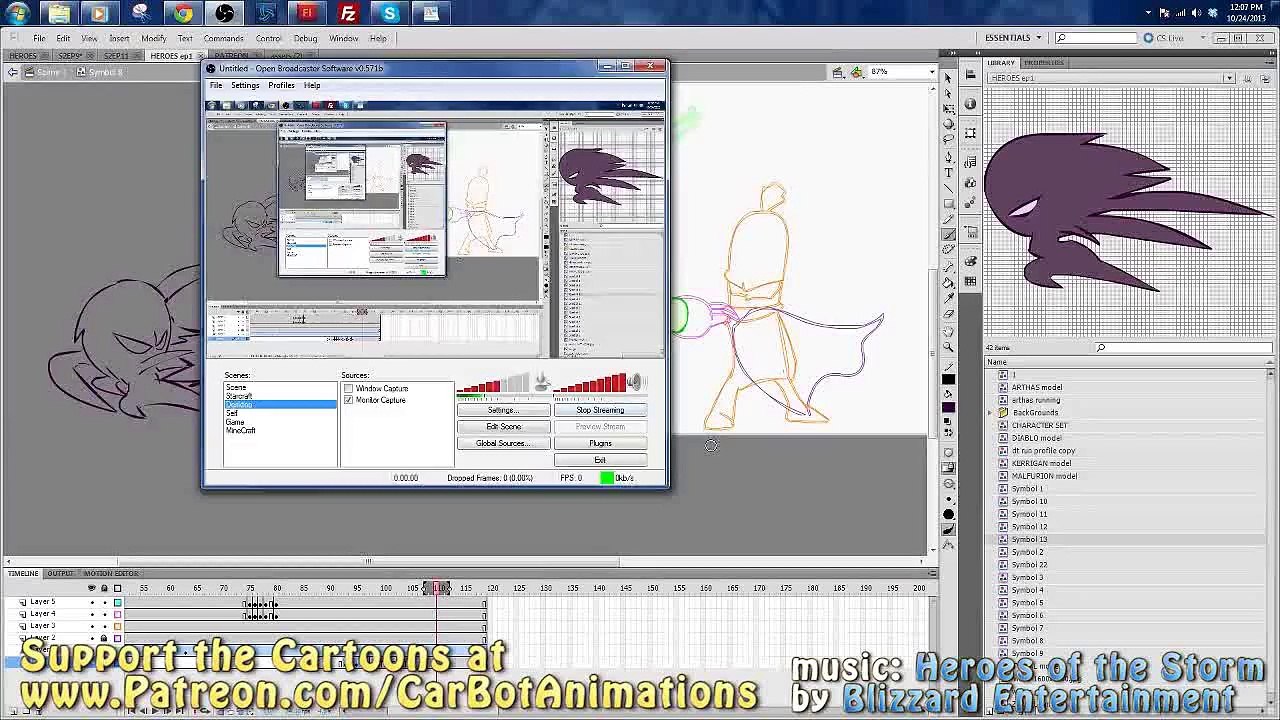The height and width of the screenshot is (720, 1280).
Task: Open the Transform panel icon
Action: coord(970,132)
